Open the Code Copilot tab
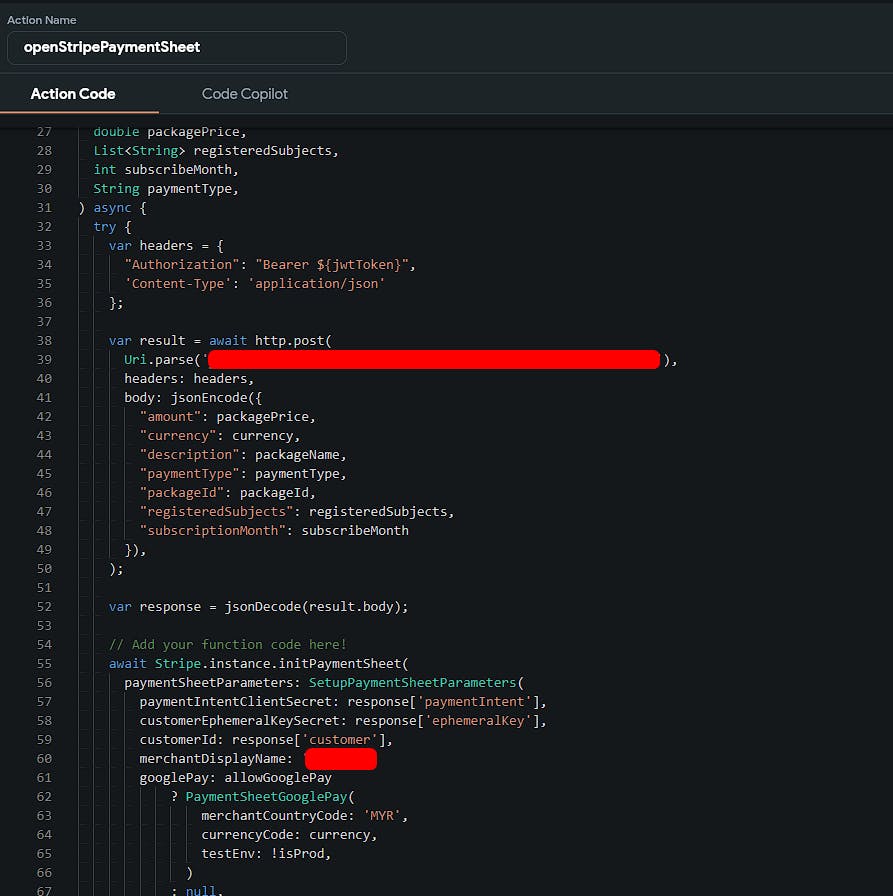The height and width of the screenshot is (896, 893). (x=245, y=94)
